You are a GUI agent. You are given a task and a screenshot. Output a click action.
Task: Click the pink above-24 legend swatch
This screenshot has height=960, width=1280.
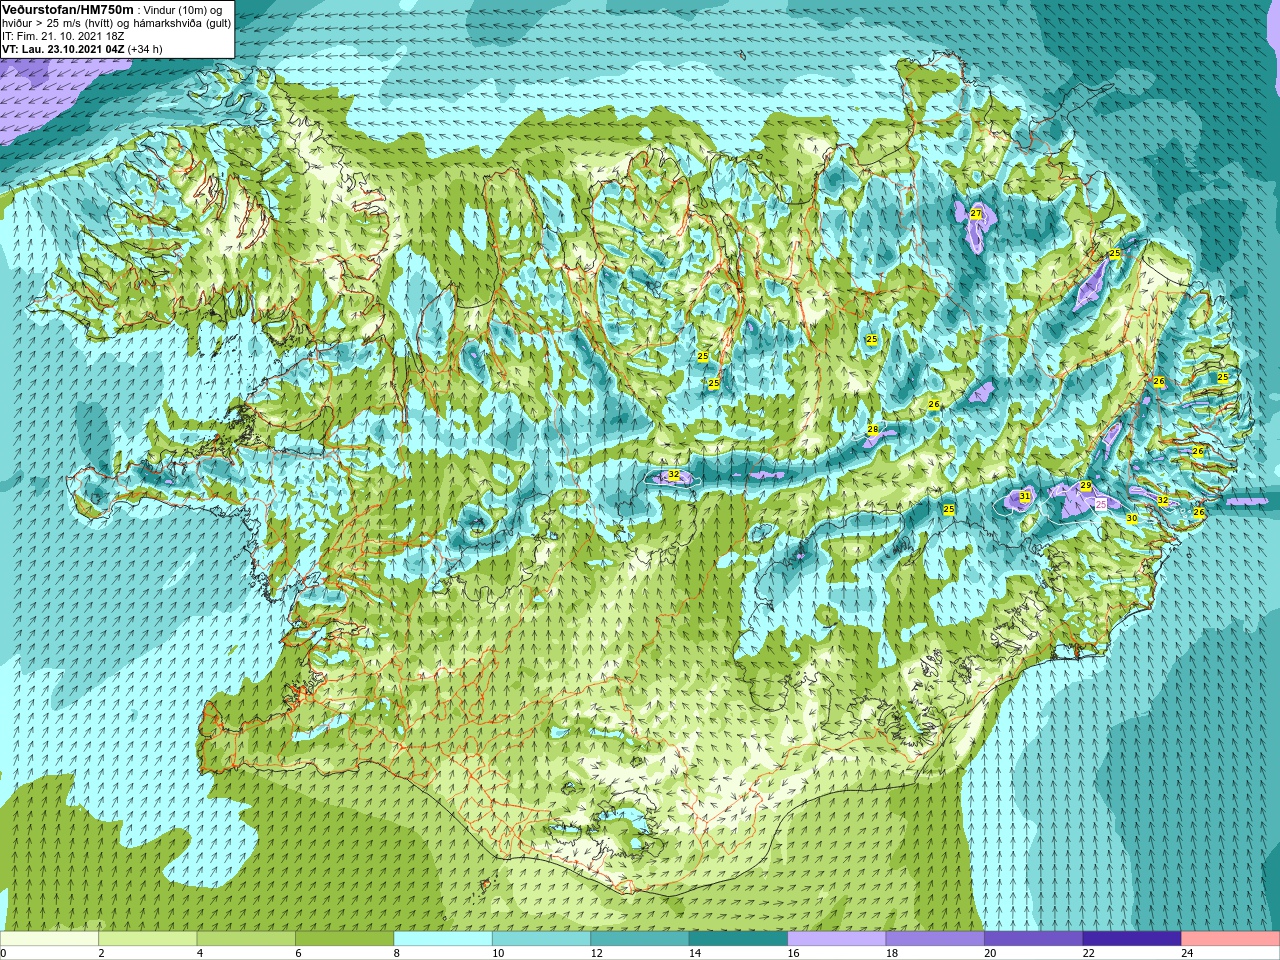click(1230, 938)
